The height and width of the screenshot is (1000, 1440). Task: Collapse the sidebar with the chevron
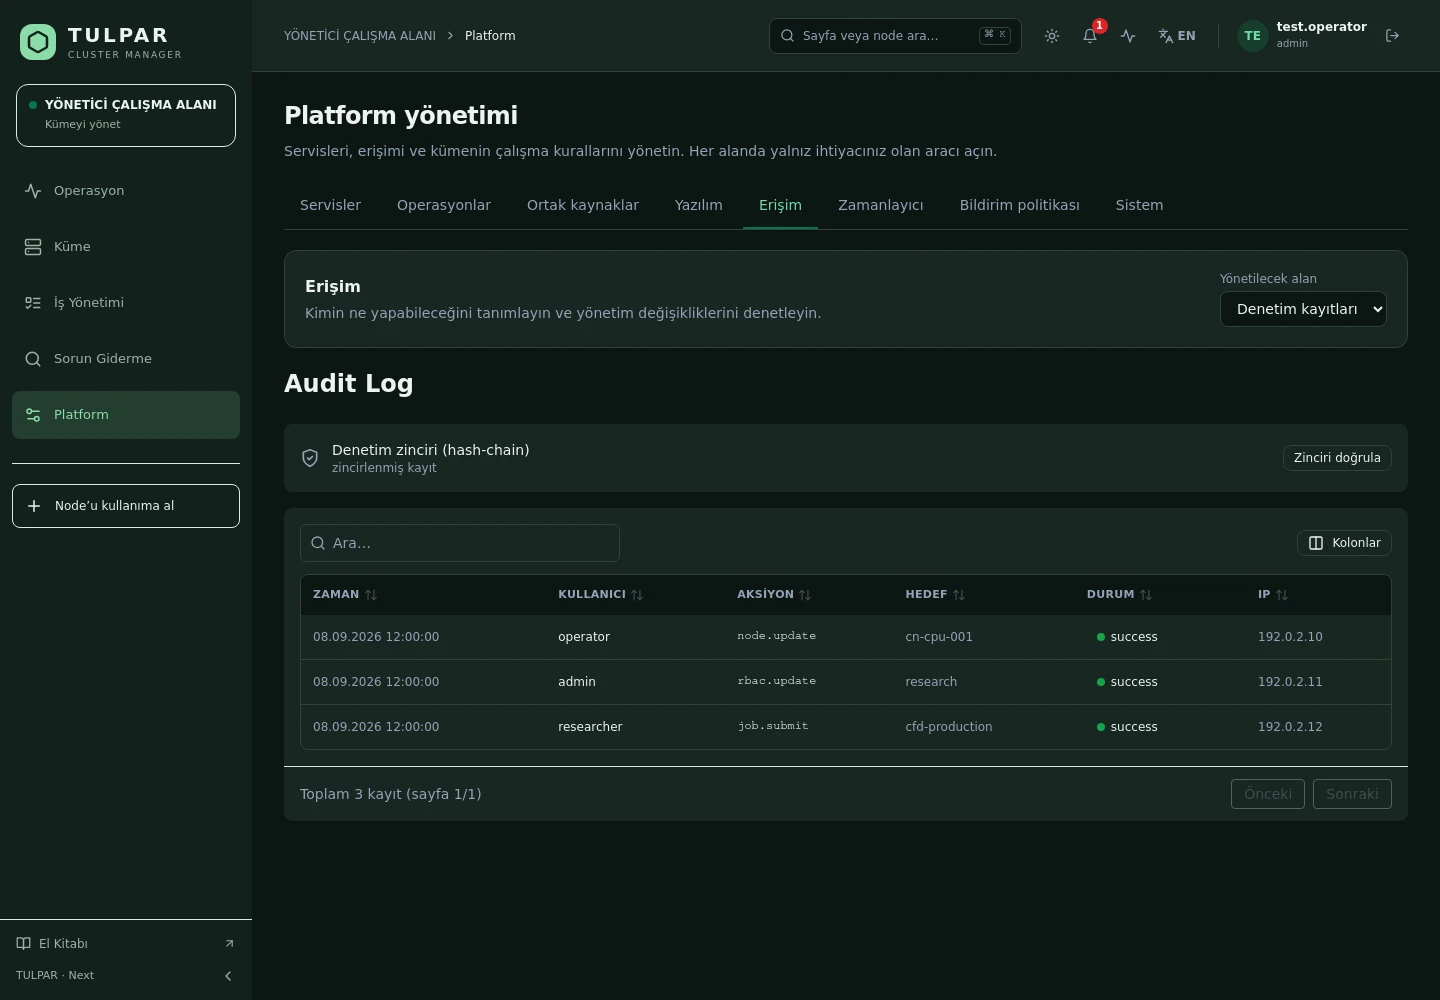click(228, 976)
